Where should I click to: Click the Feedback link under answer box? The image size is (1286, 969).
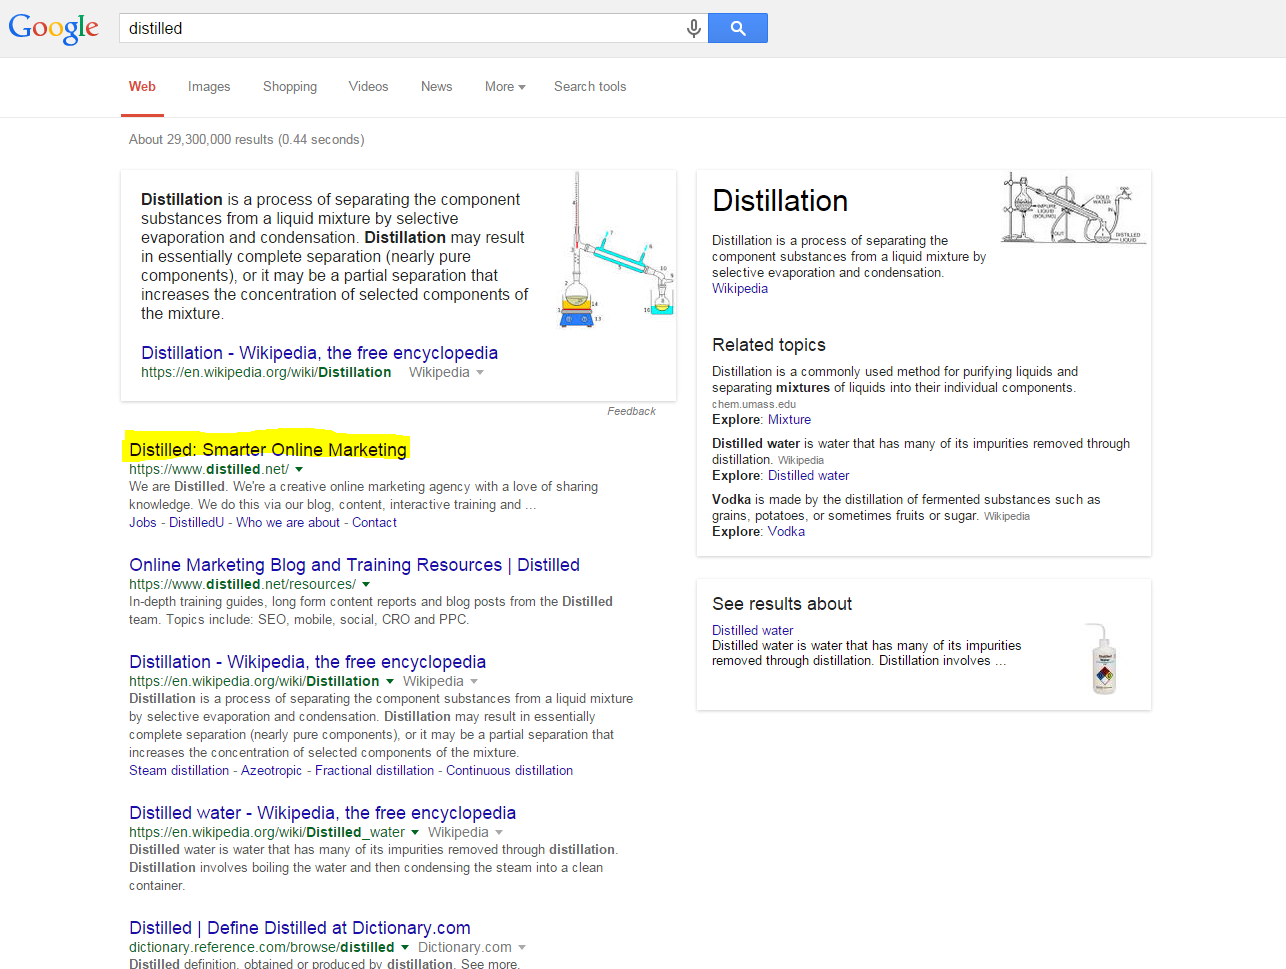[631, 411]
